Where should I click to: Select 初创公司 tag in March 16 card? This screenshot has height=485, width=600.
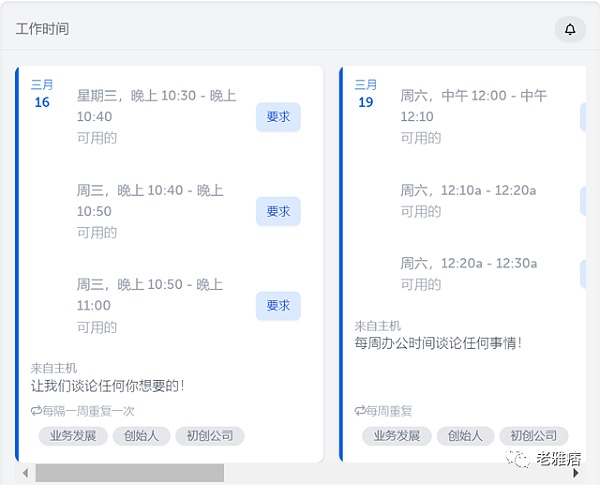point(209,436)
